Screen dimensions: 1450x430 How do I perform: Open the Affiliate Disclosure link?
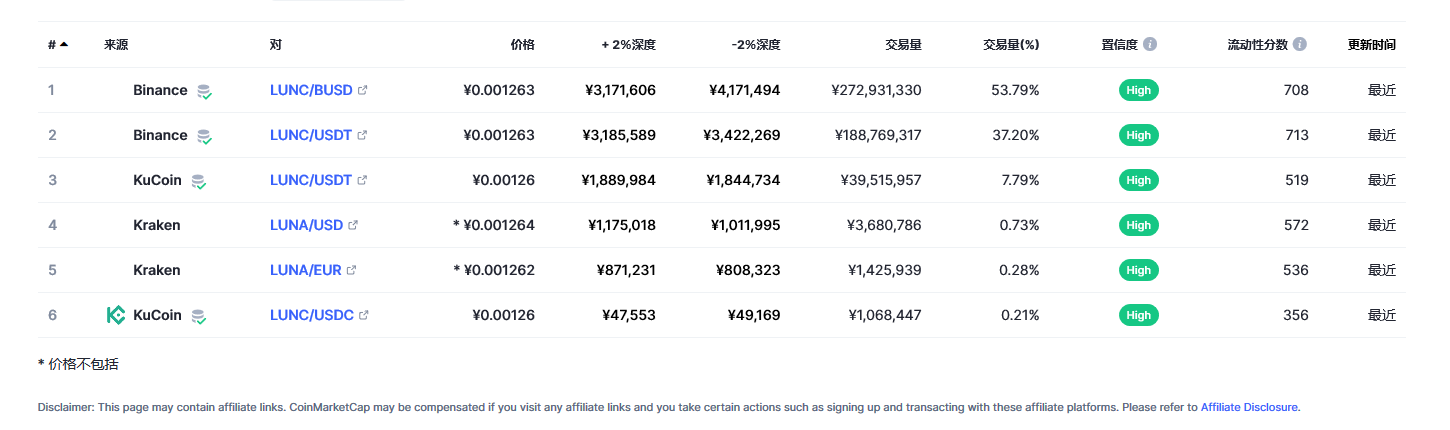[1249, 407]
